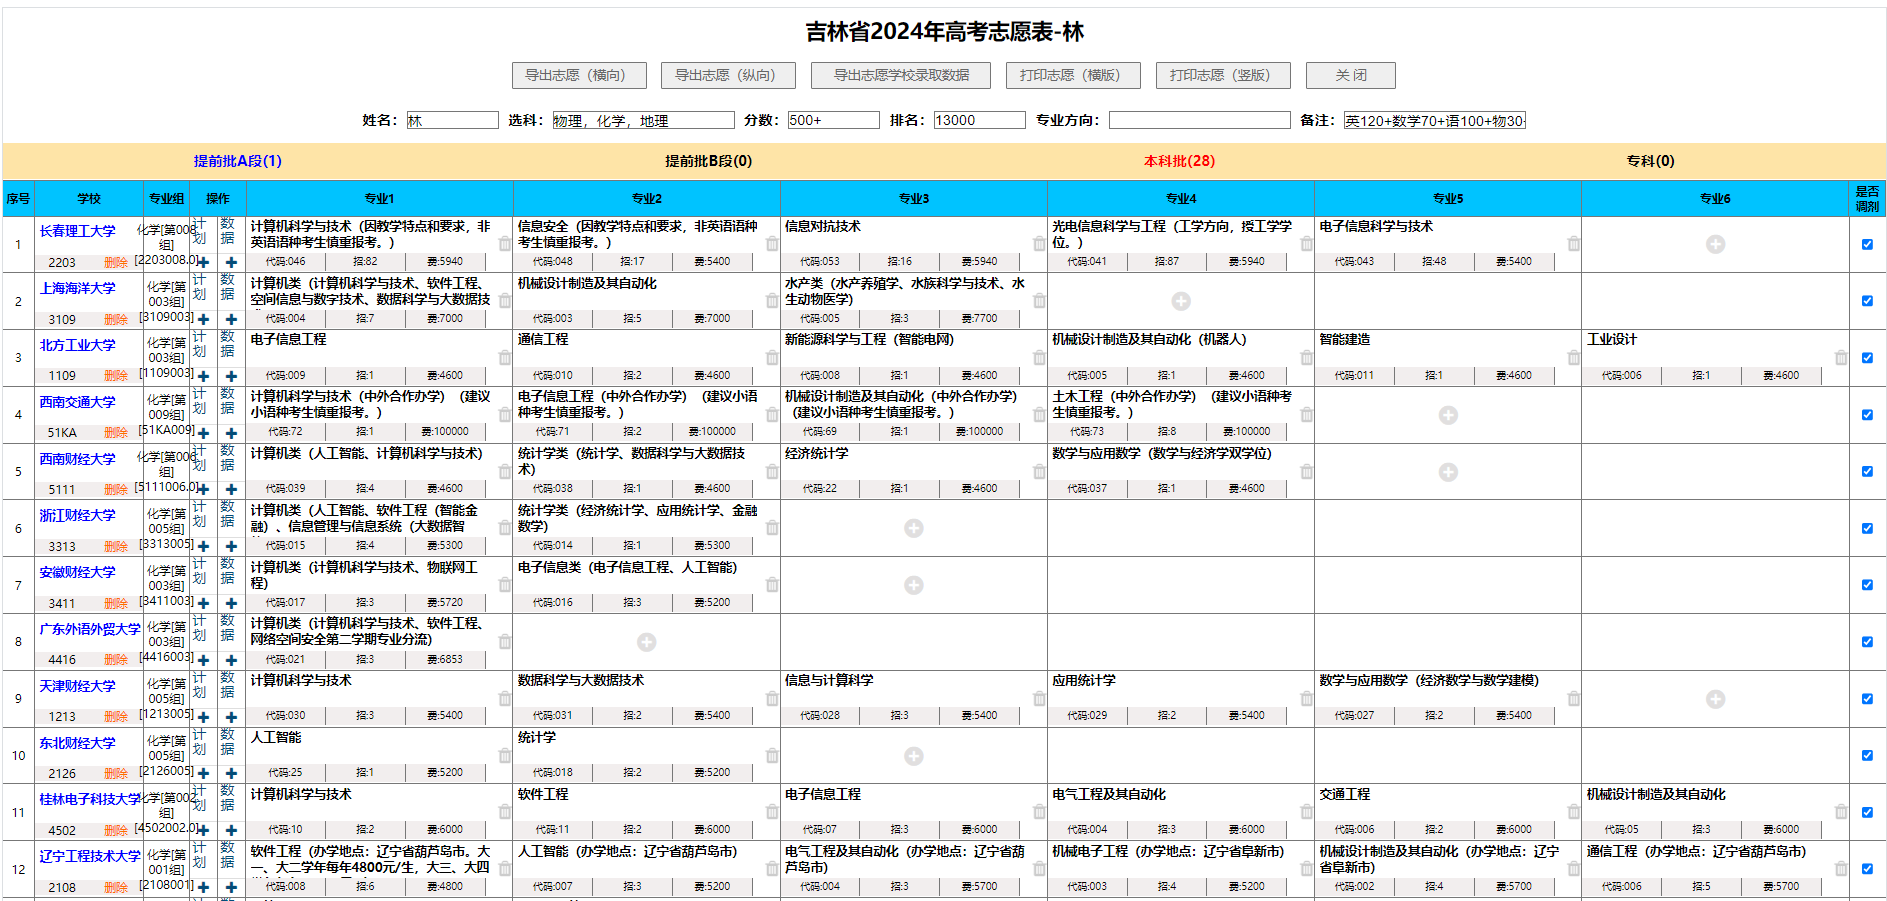The image size is (1887, 901).
Task: Select the 本科批(28) tab
Action: 1180,161
